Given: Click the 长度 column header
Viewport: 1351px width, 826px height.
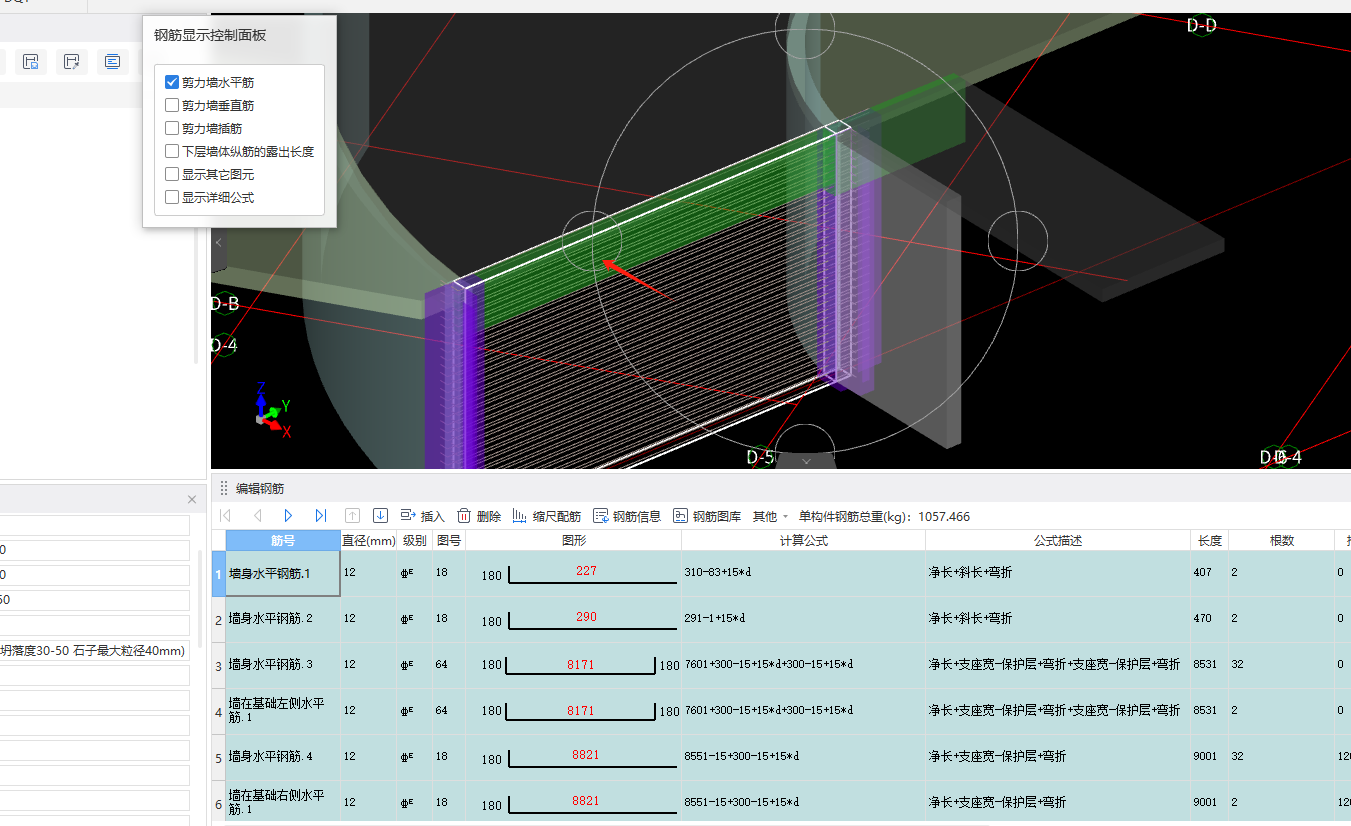Looking at the screenshot, I should click(x=1210, y=540).
